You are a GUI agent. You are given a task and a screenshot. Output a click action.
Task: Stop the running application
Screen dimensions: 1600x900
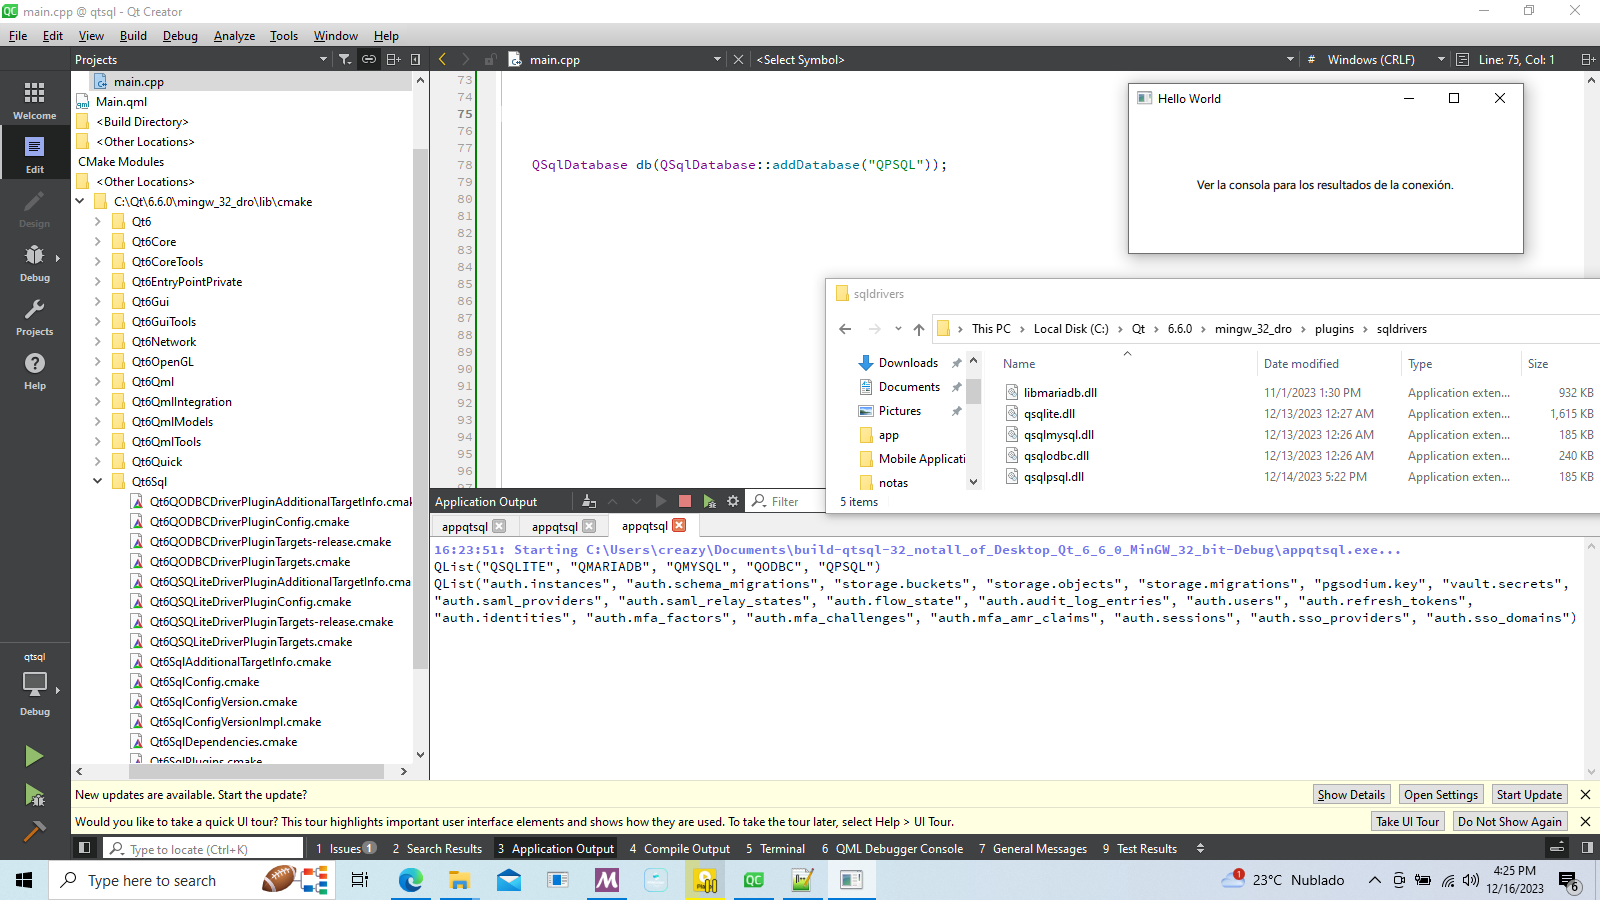click(x=685, y=501)
